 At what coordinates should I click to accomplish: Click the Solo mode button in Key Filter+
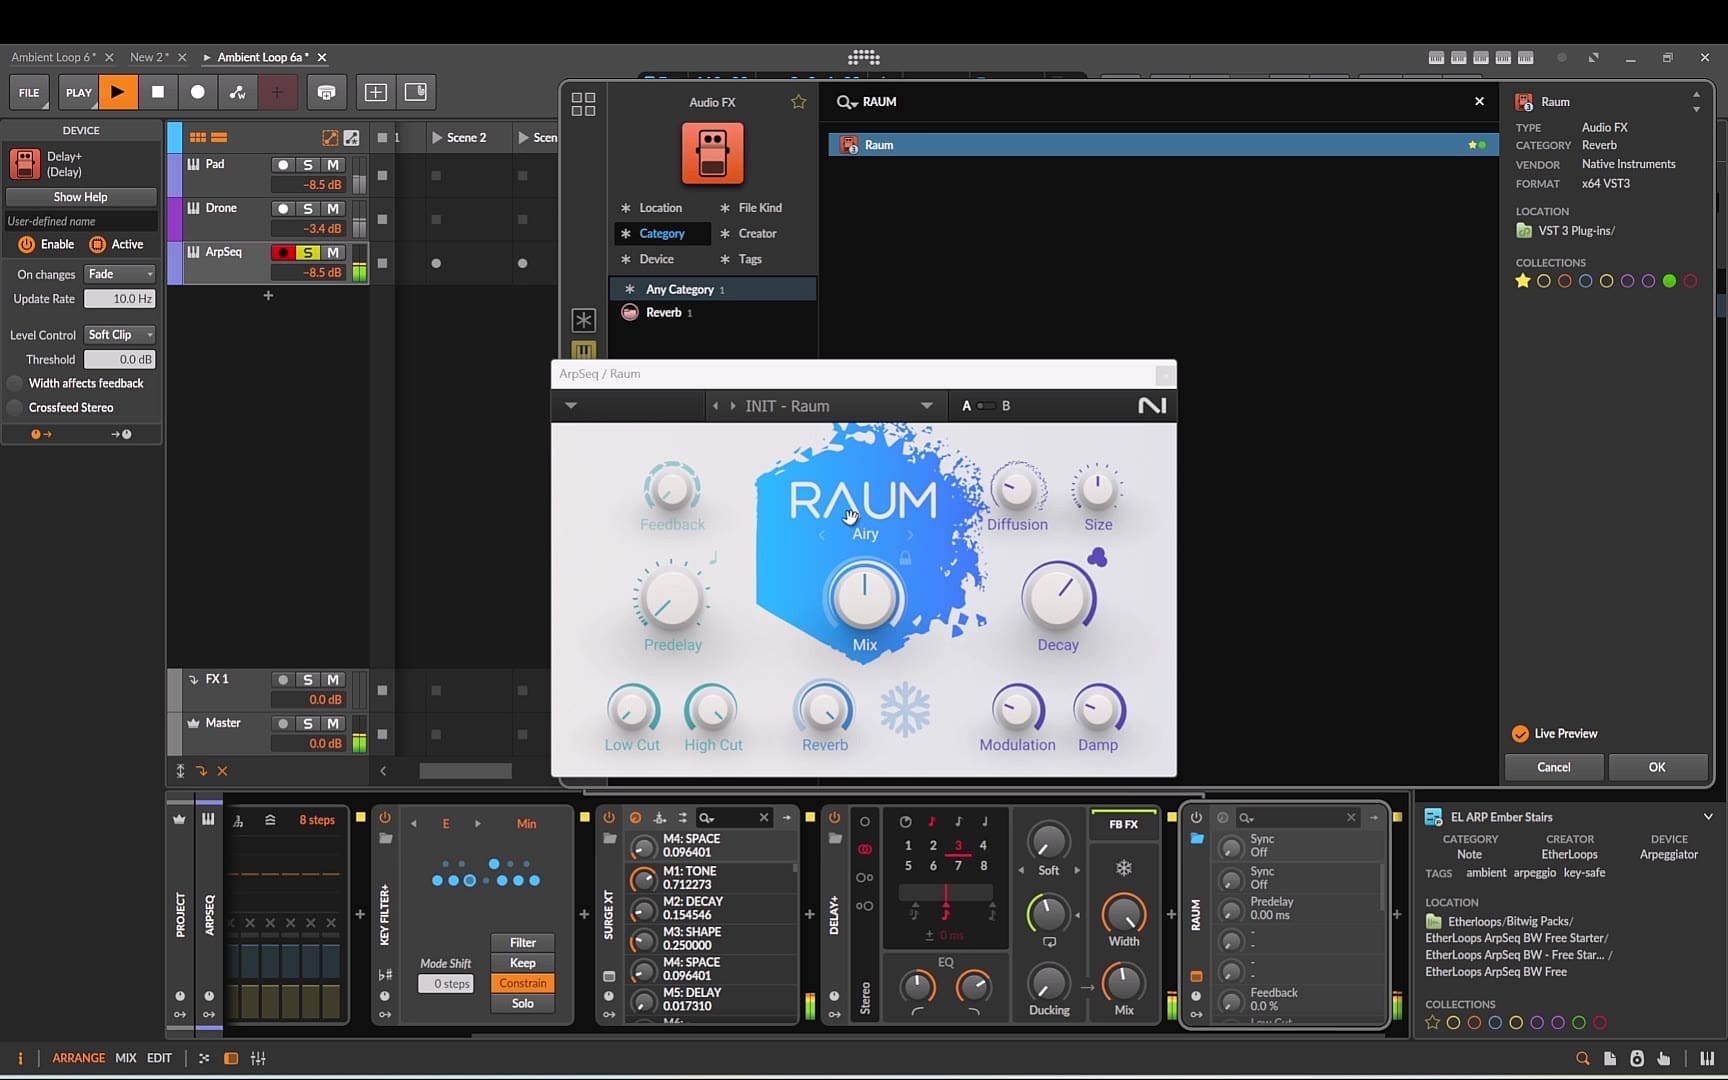[522, 1003]
